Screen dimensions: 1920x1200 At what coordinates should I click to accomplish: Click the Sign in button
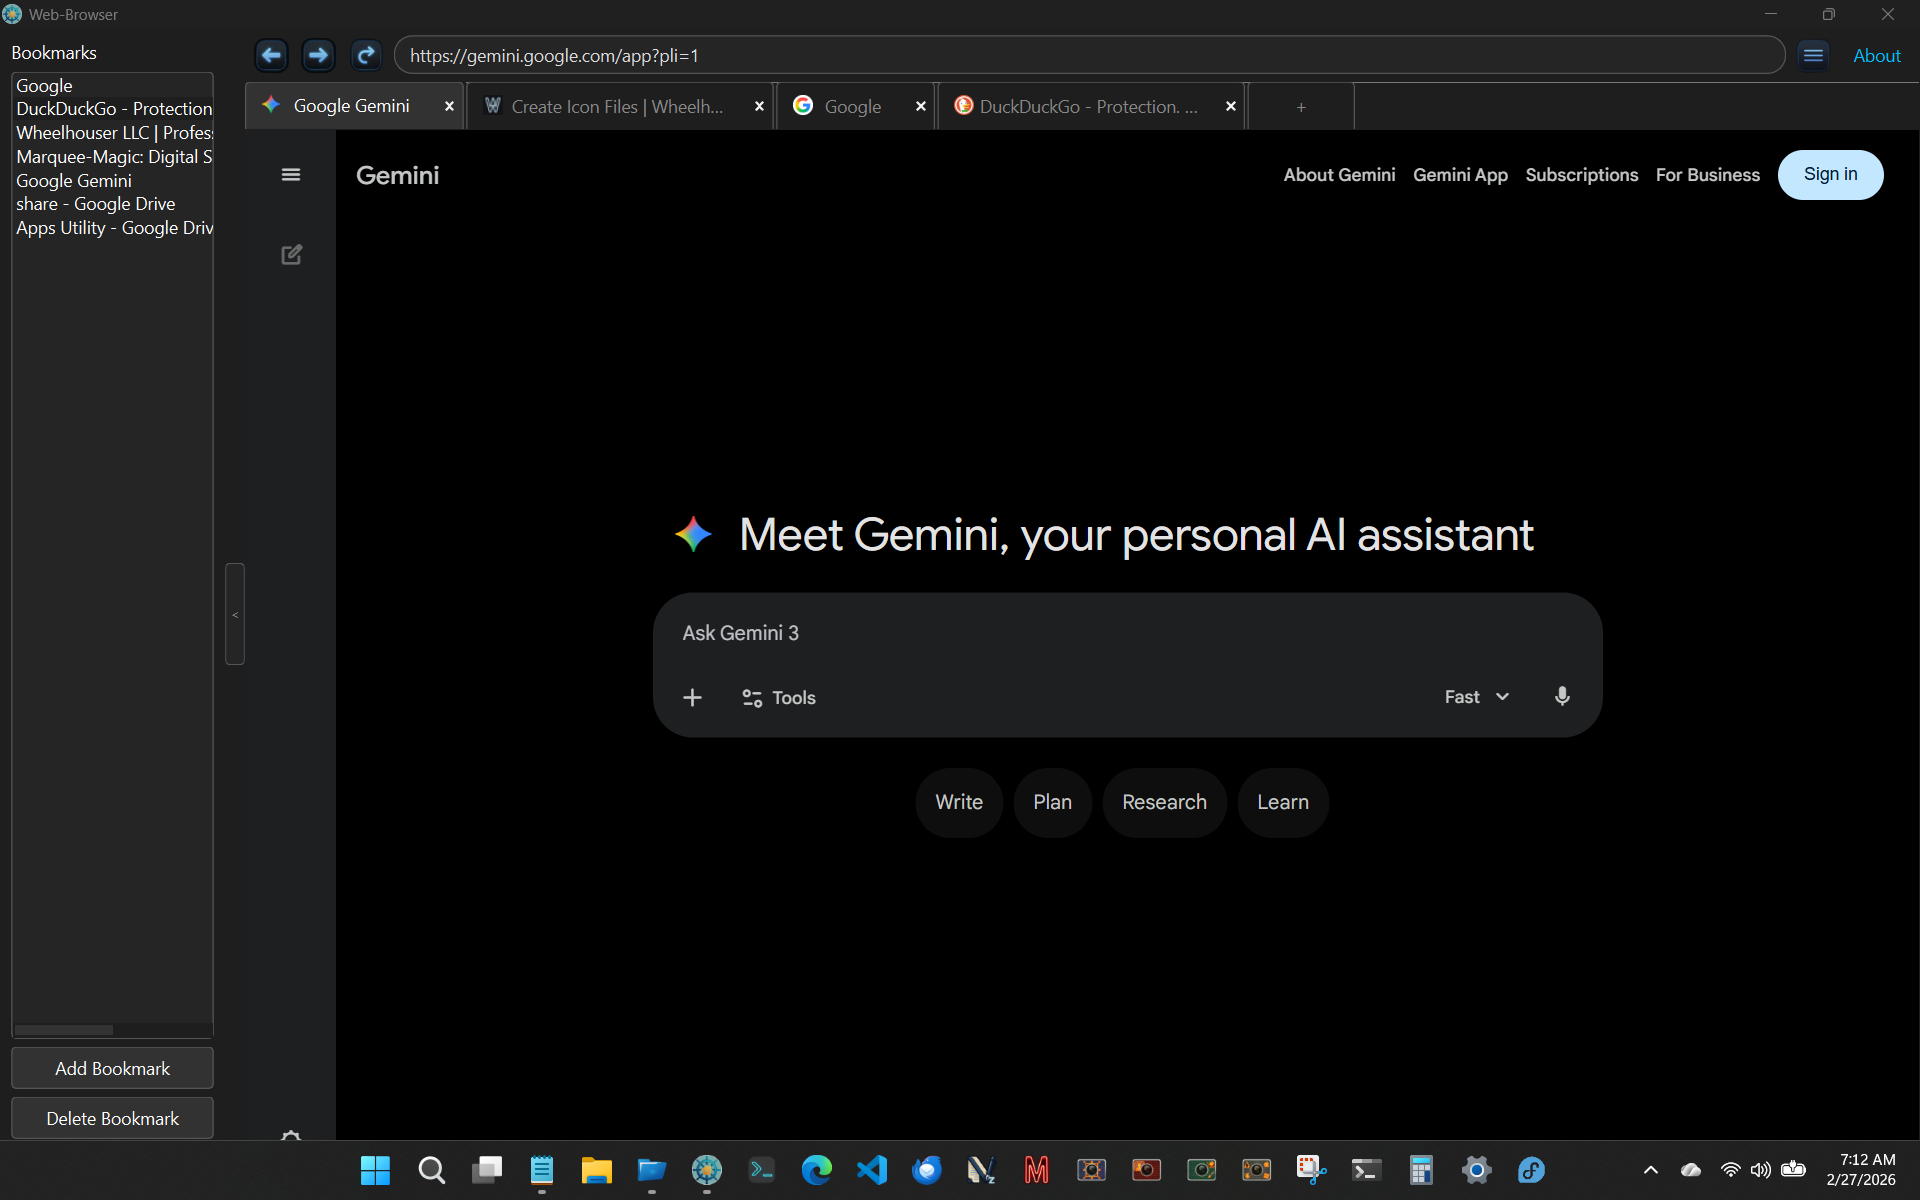(x=1830, y=175)
